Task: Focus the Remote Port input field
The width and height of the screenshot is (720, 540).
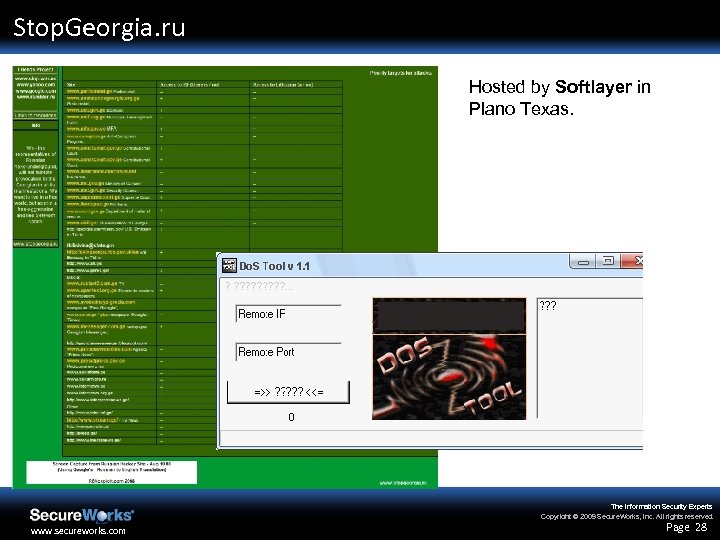Action: (x=288, y=352)
